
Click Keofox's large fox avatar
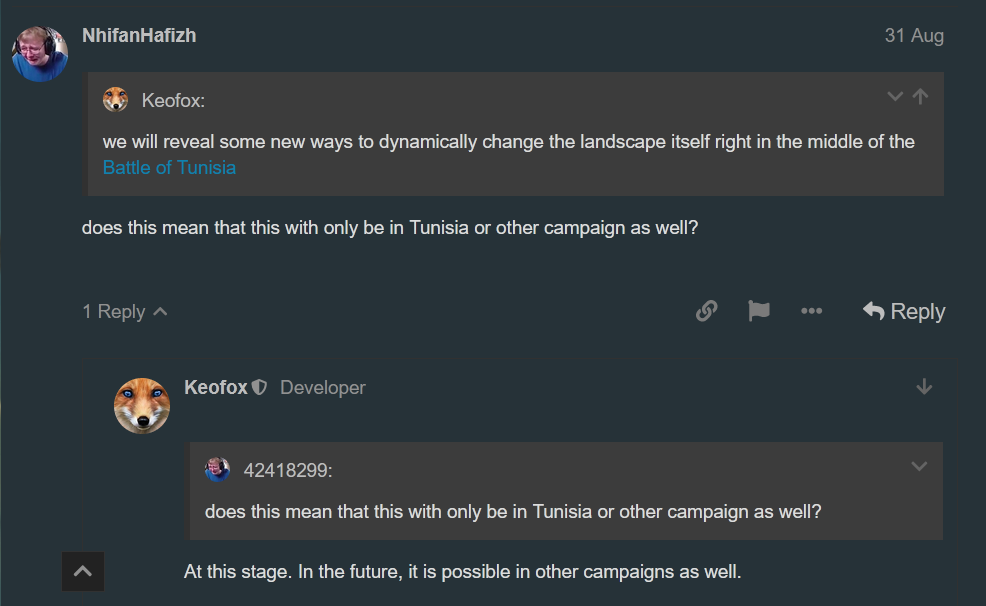pos(142,405)
